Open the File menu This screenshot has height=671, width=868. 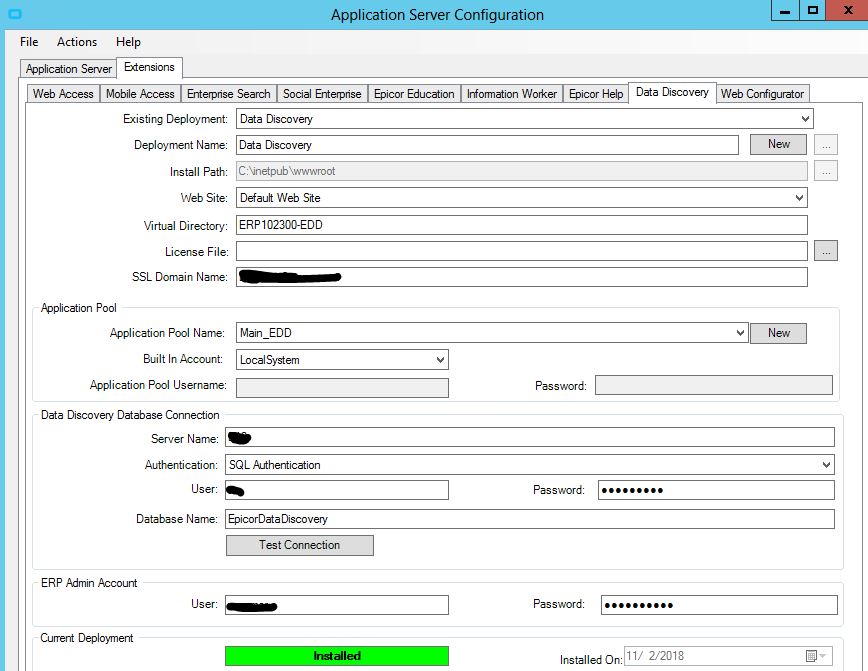[29, 42]
